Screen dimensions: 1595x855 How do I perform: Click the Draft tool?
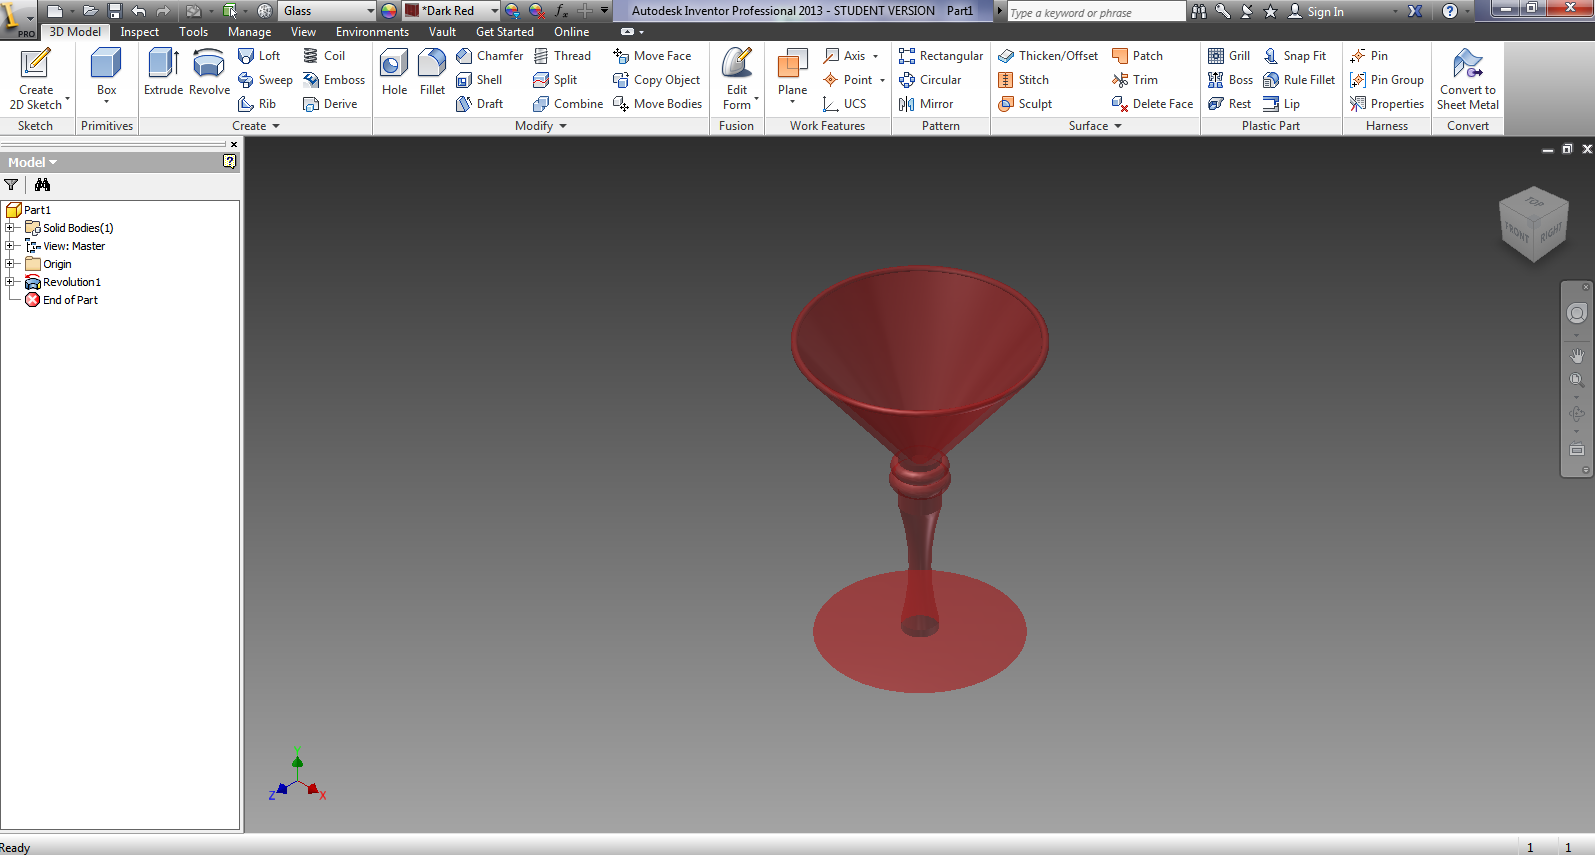pyautogui.click(x=479, y=104)
